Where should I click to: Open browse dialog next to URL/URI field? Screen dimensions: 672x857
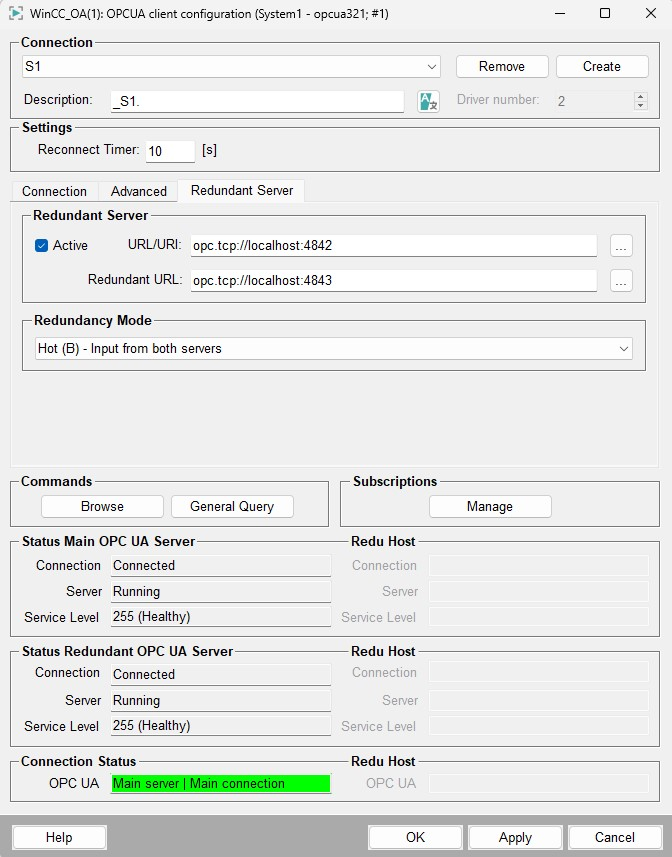pos(621,246)
